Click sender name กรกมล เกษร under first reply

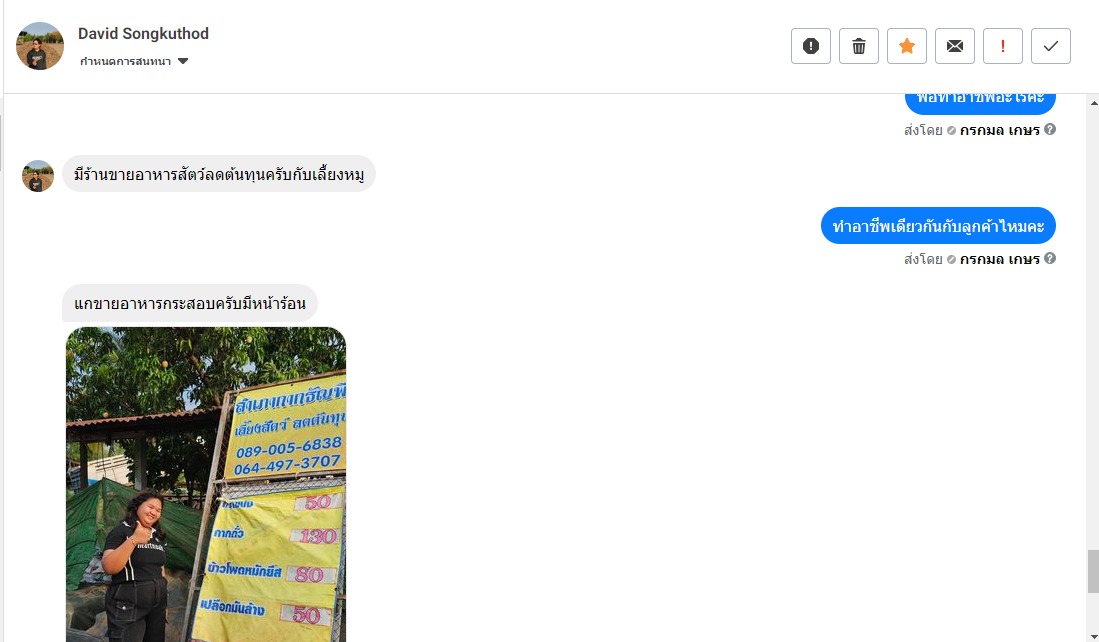(x=999, y=130)
